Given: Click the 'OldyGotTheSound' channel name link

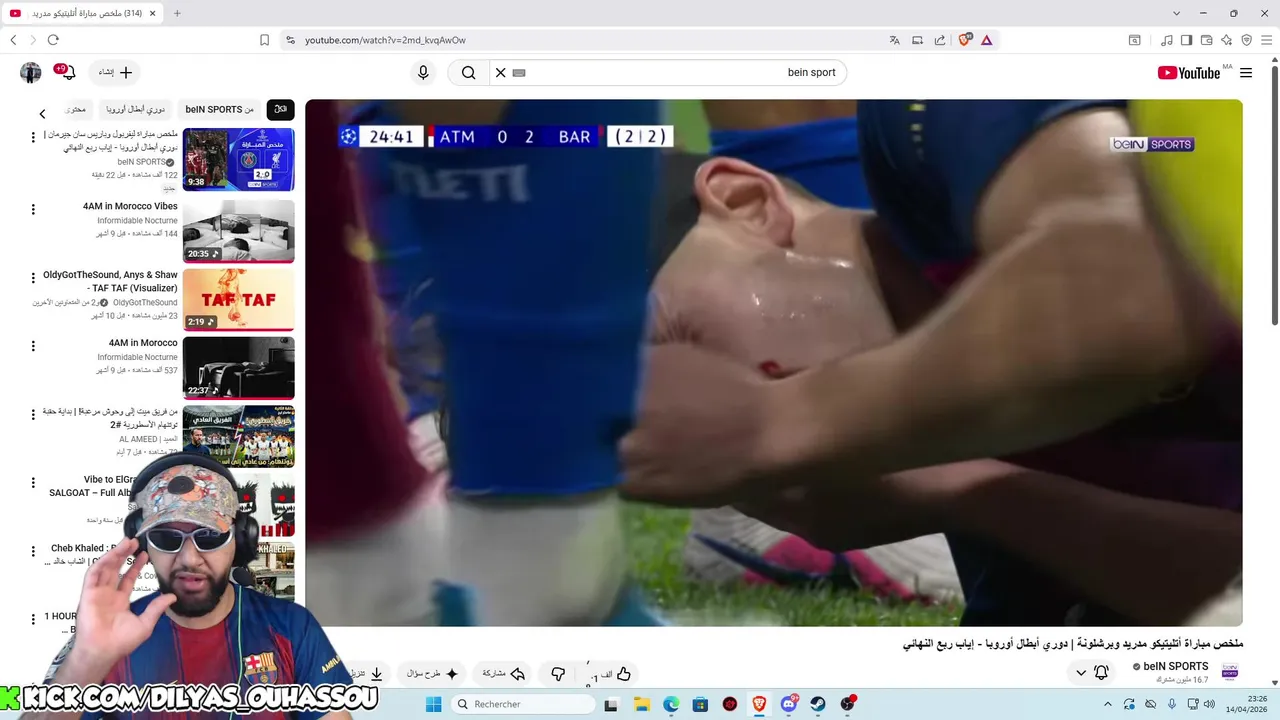Looking at the screenshot, I should (x=145, y=302).
